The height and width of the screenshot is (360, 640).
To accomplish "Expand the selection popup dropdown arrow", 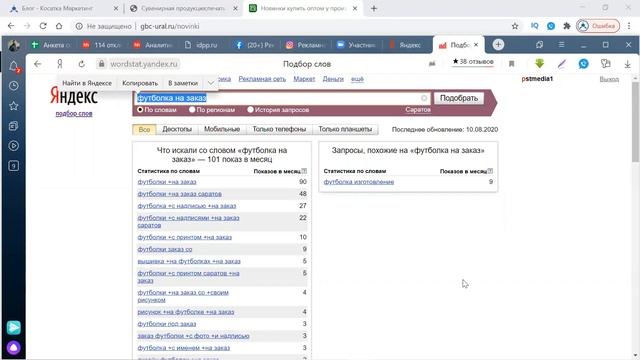I will 211,83.
